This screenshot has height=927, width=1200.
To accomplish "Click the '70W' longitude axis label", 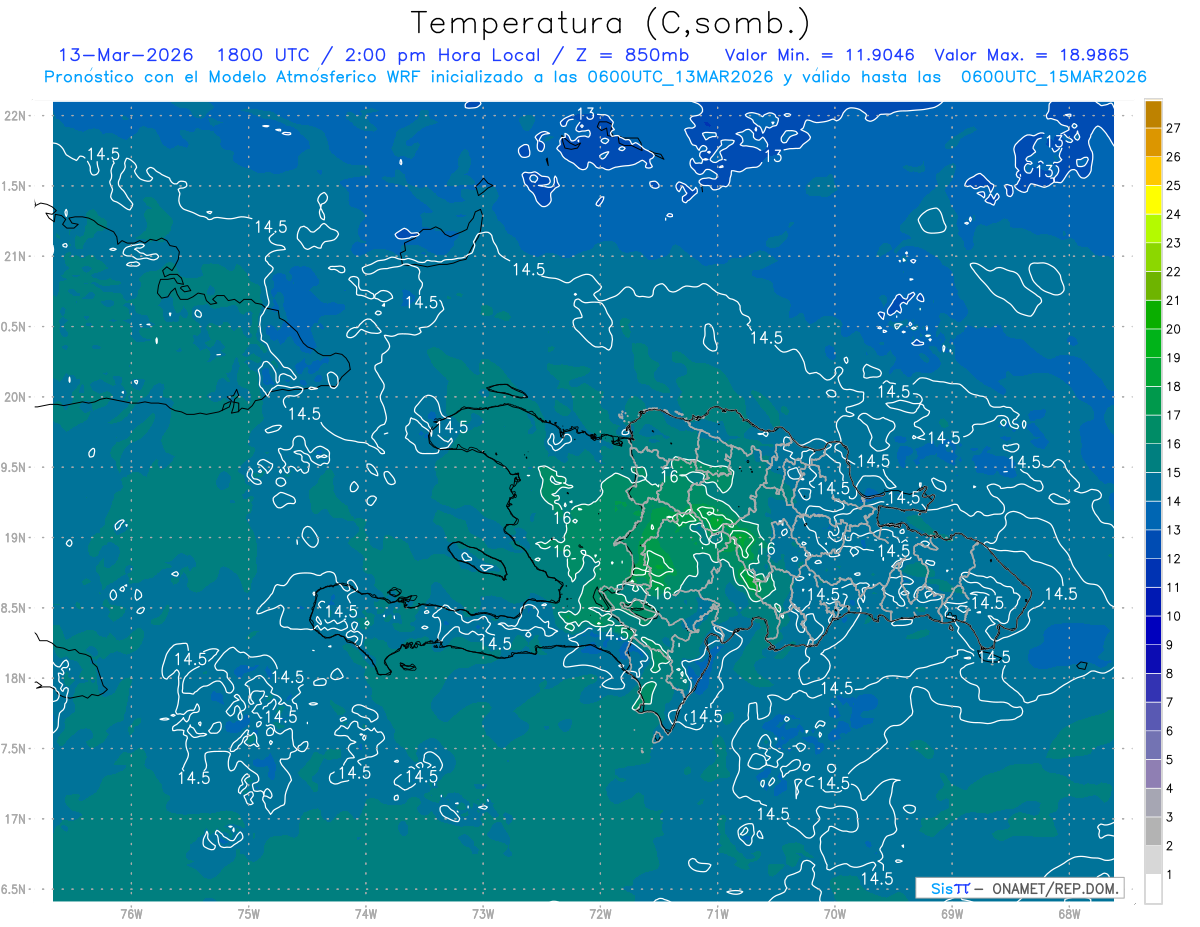I will point(835,914).
